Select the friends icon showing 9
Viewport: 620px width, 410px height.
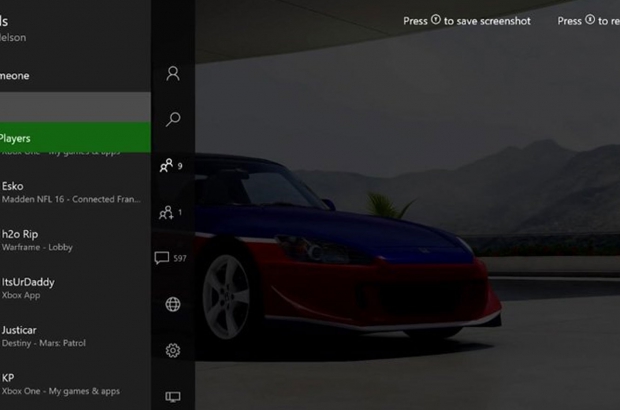click(171, 165)
